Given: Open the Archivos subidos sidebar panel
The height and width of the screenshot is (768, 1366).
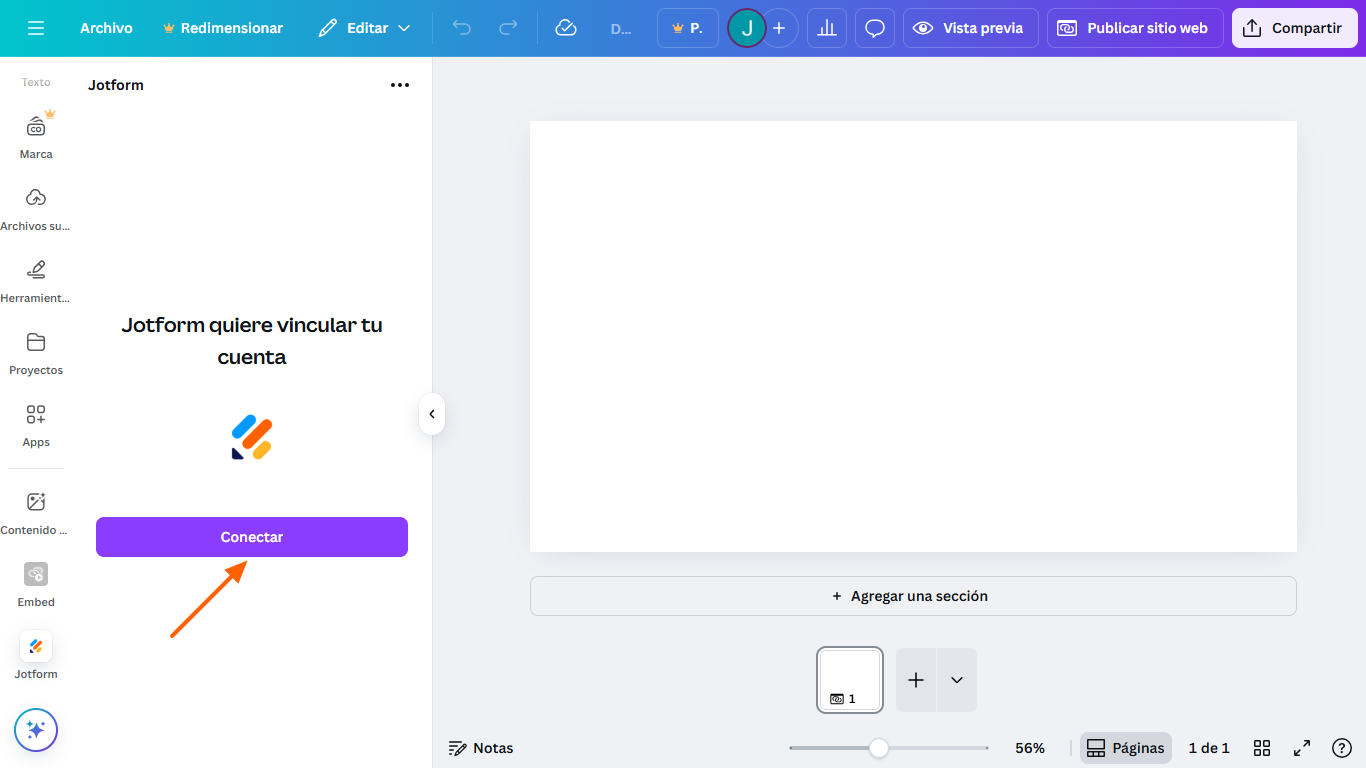Looking at the screenshot, I should (x=36, y=208).
